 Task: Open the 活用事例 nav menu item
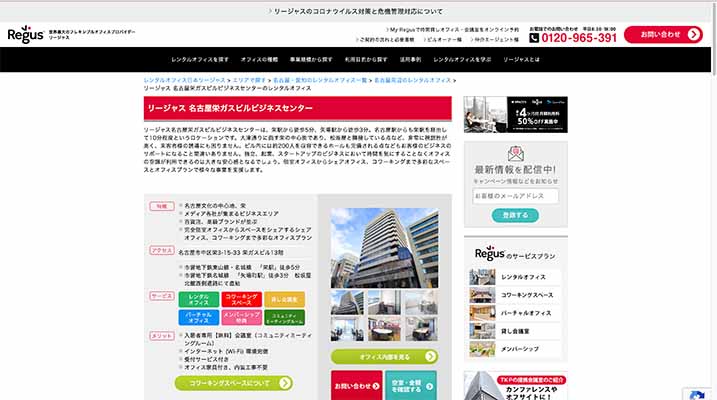(410, 59)
